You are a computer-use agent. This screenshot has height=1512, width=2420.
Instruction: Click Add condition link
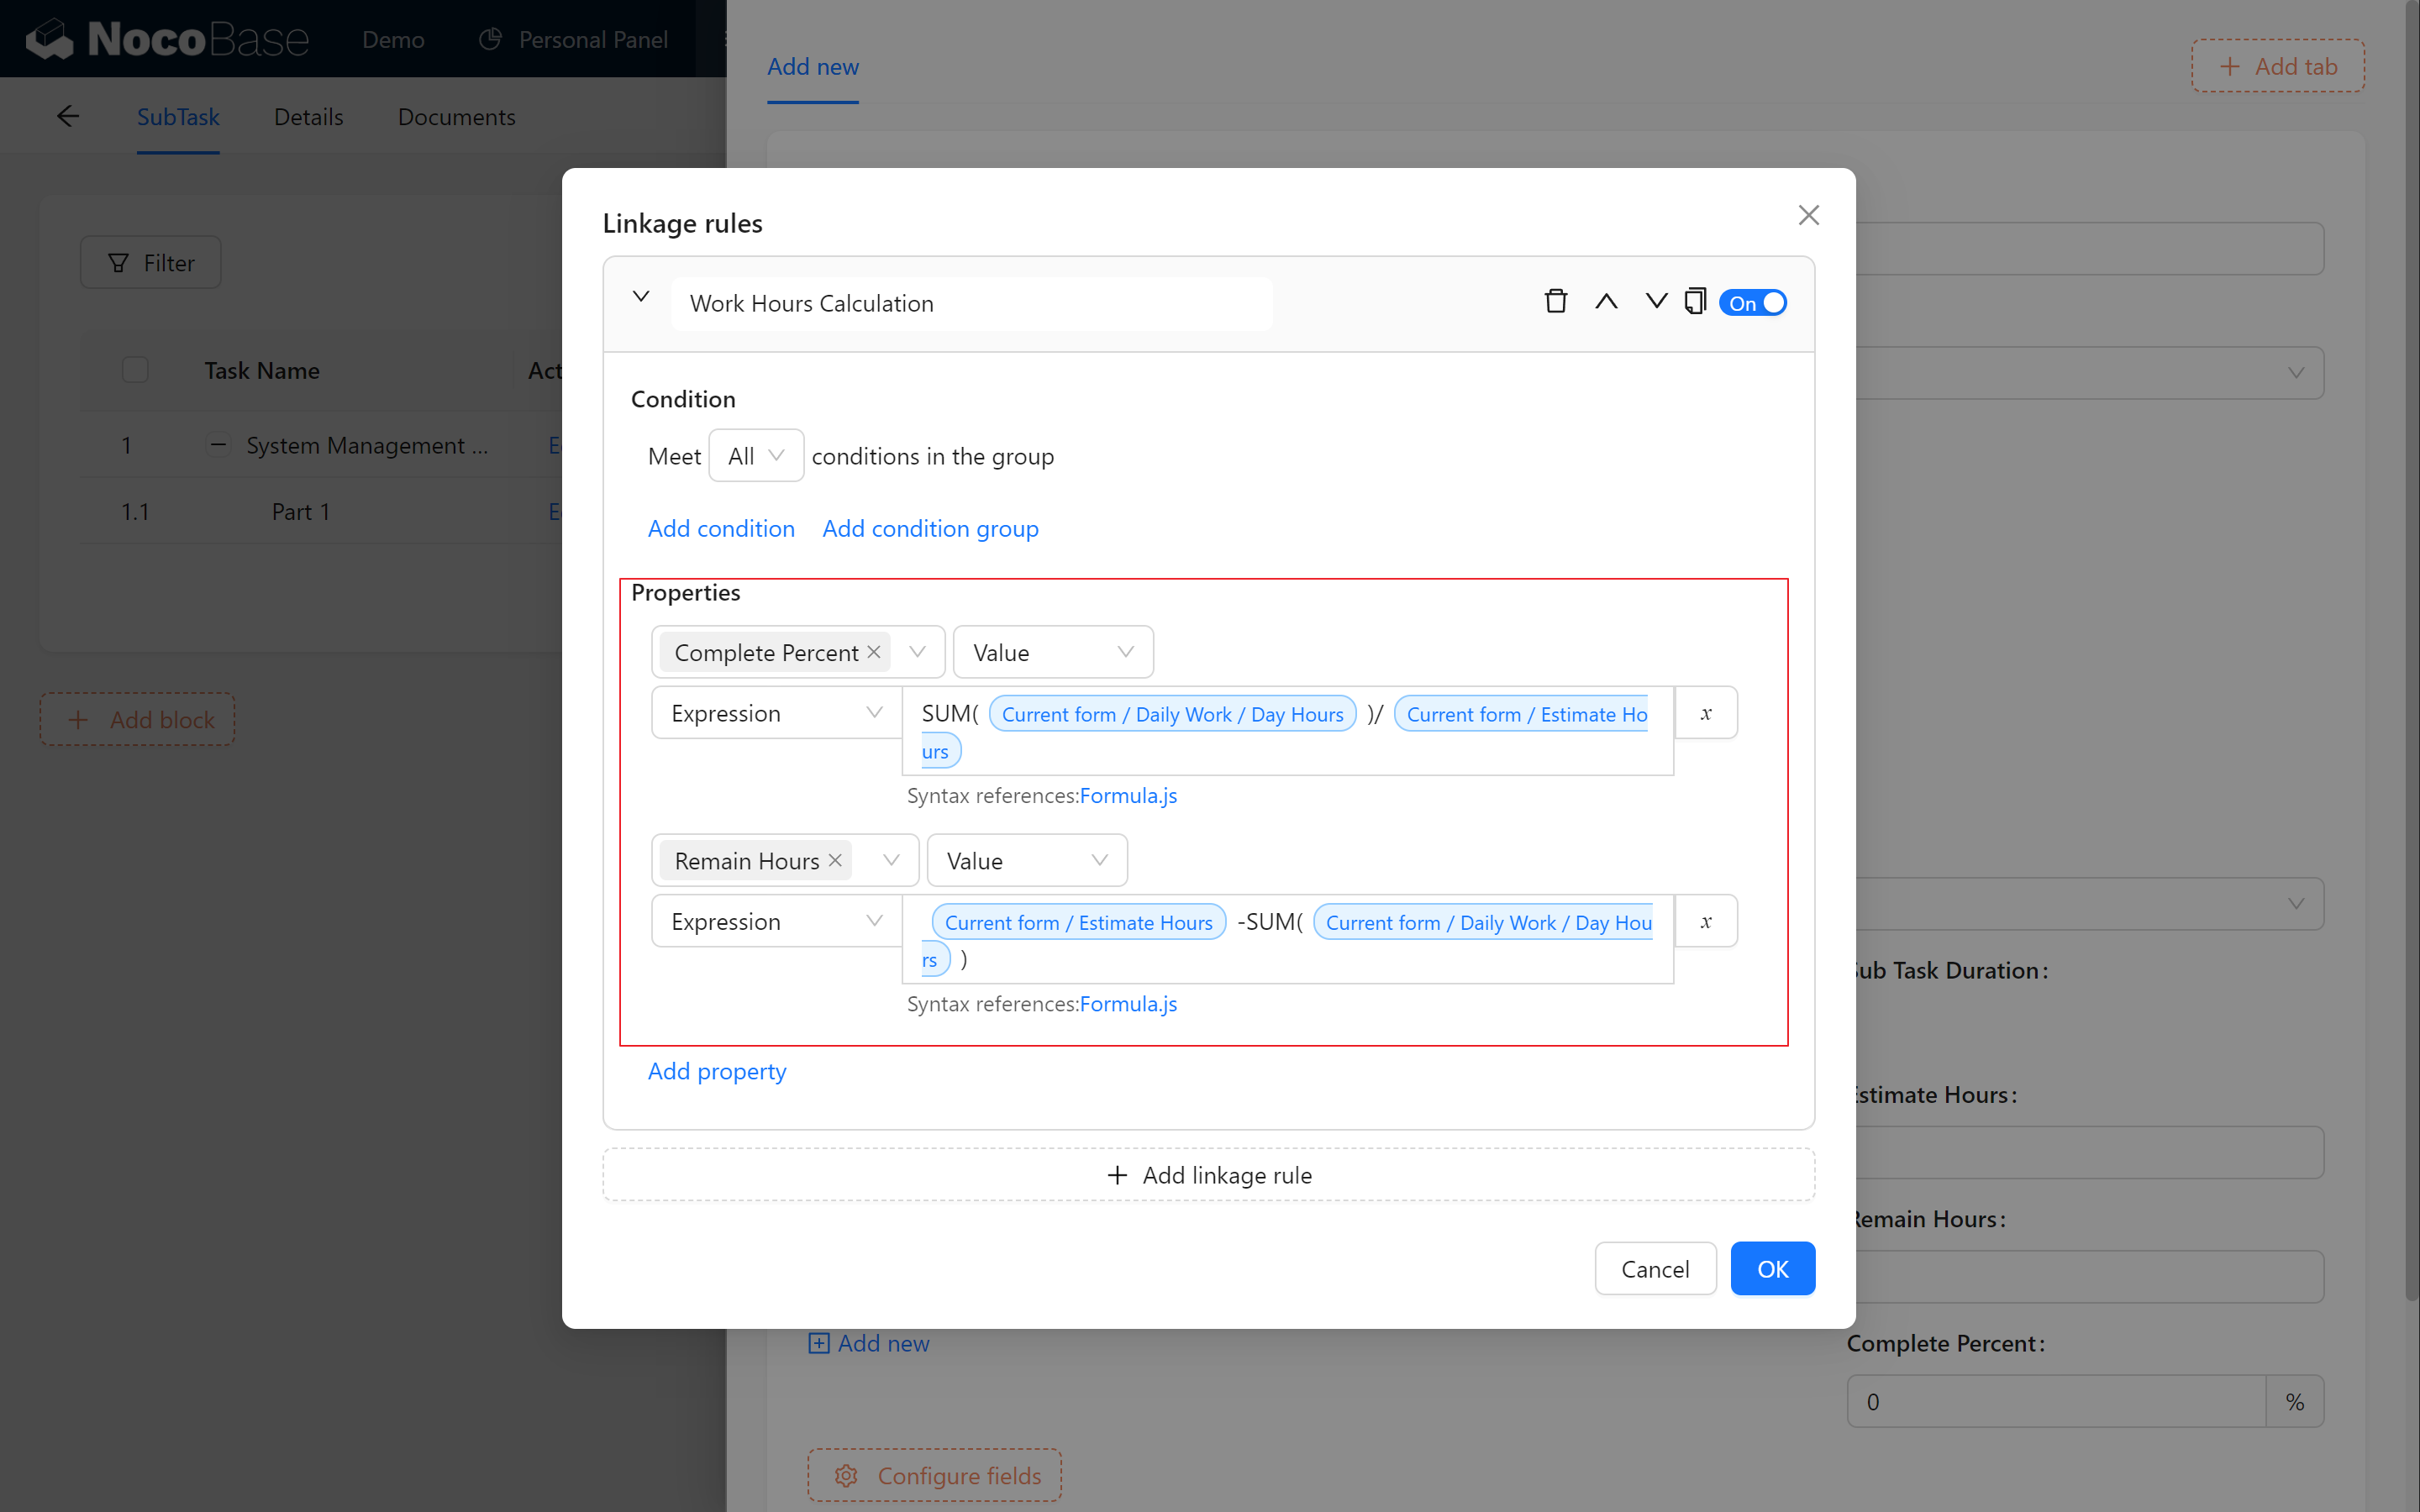[721, 529]
